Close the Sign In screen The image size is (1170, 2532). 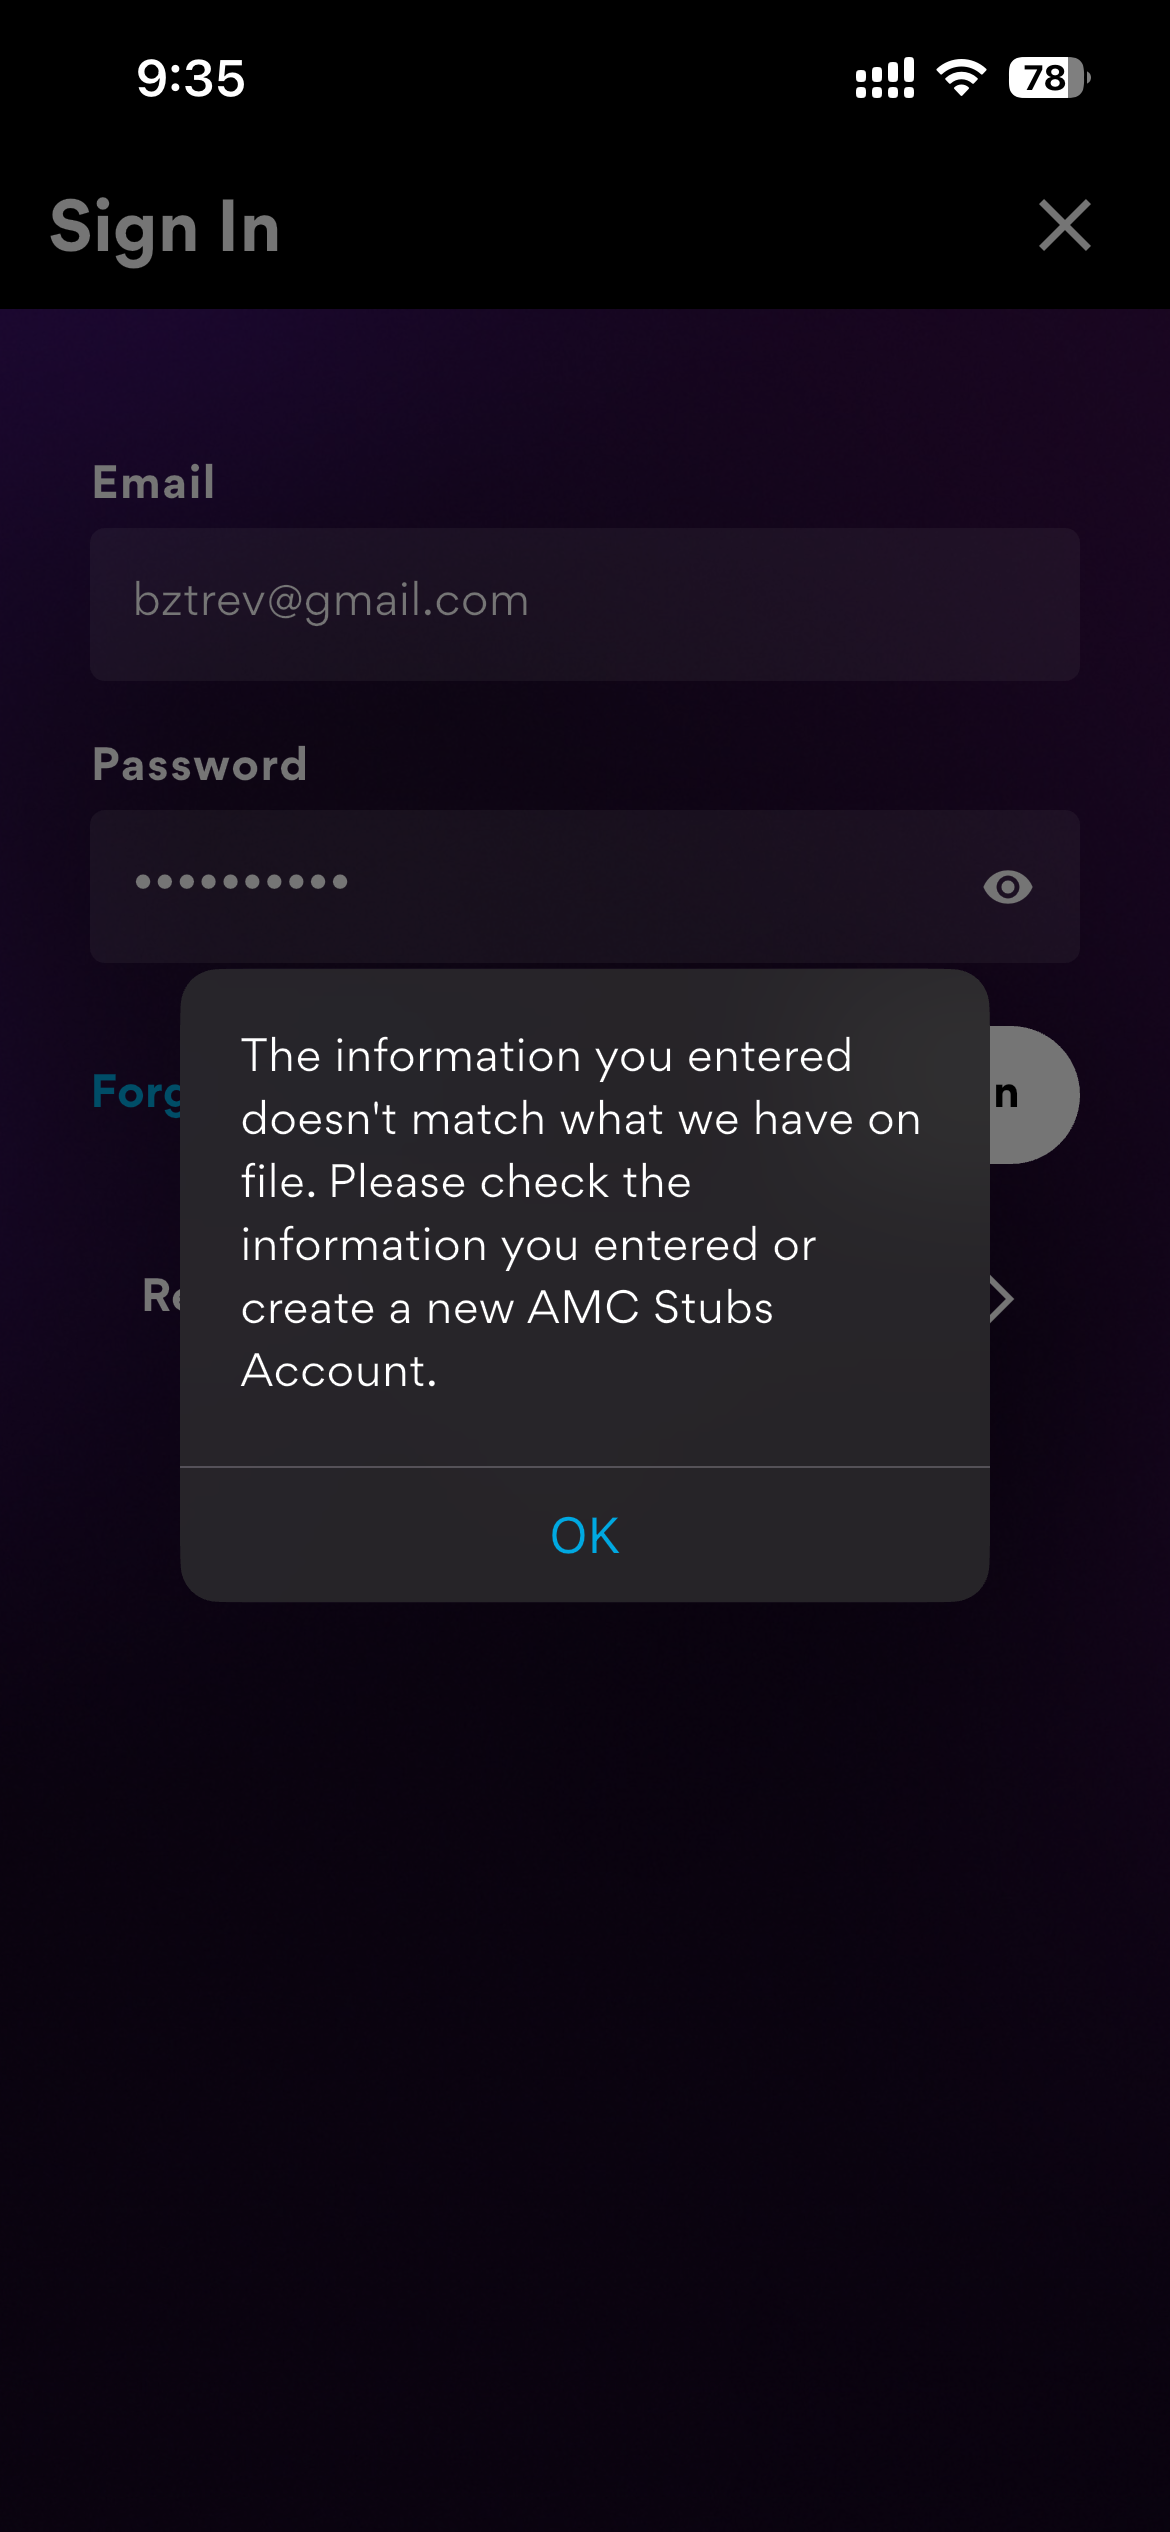[1064, 225]
